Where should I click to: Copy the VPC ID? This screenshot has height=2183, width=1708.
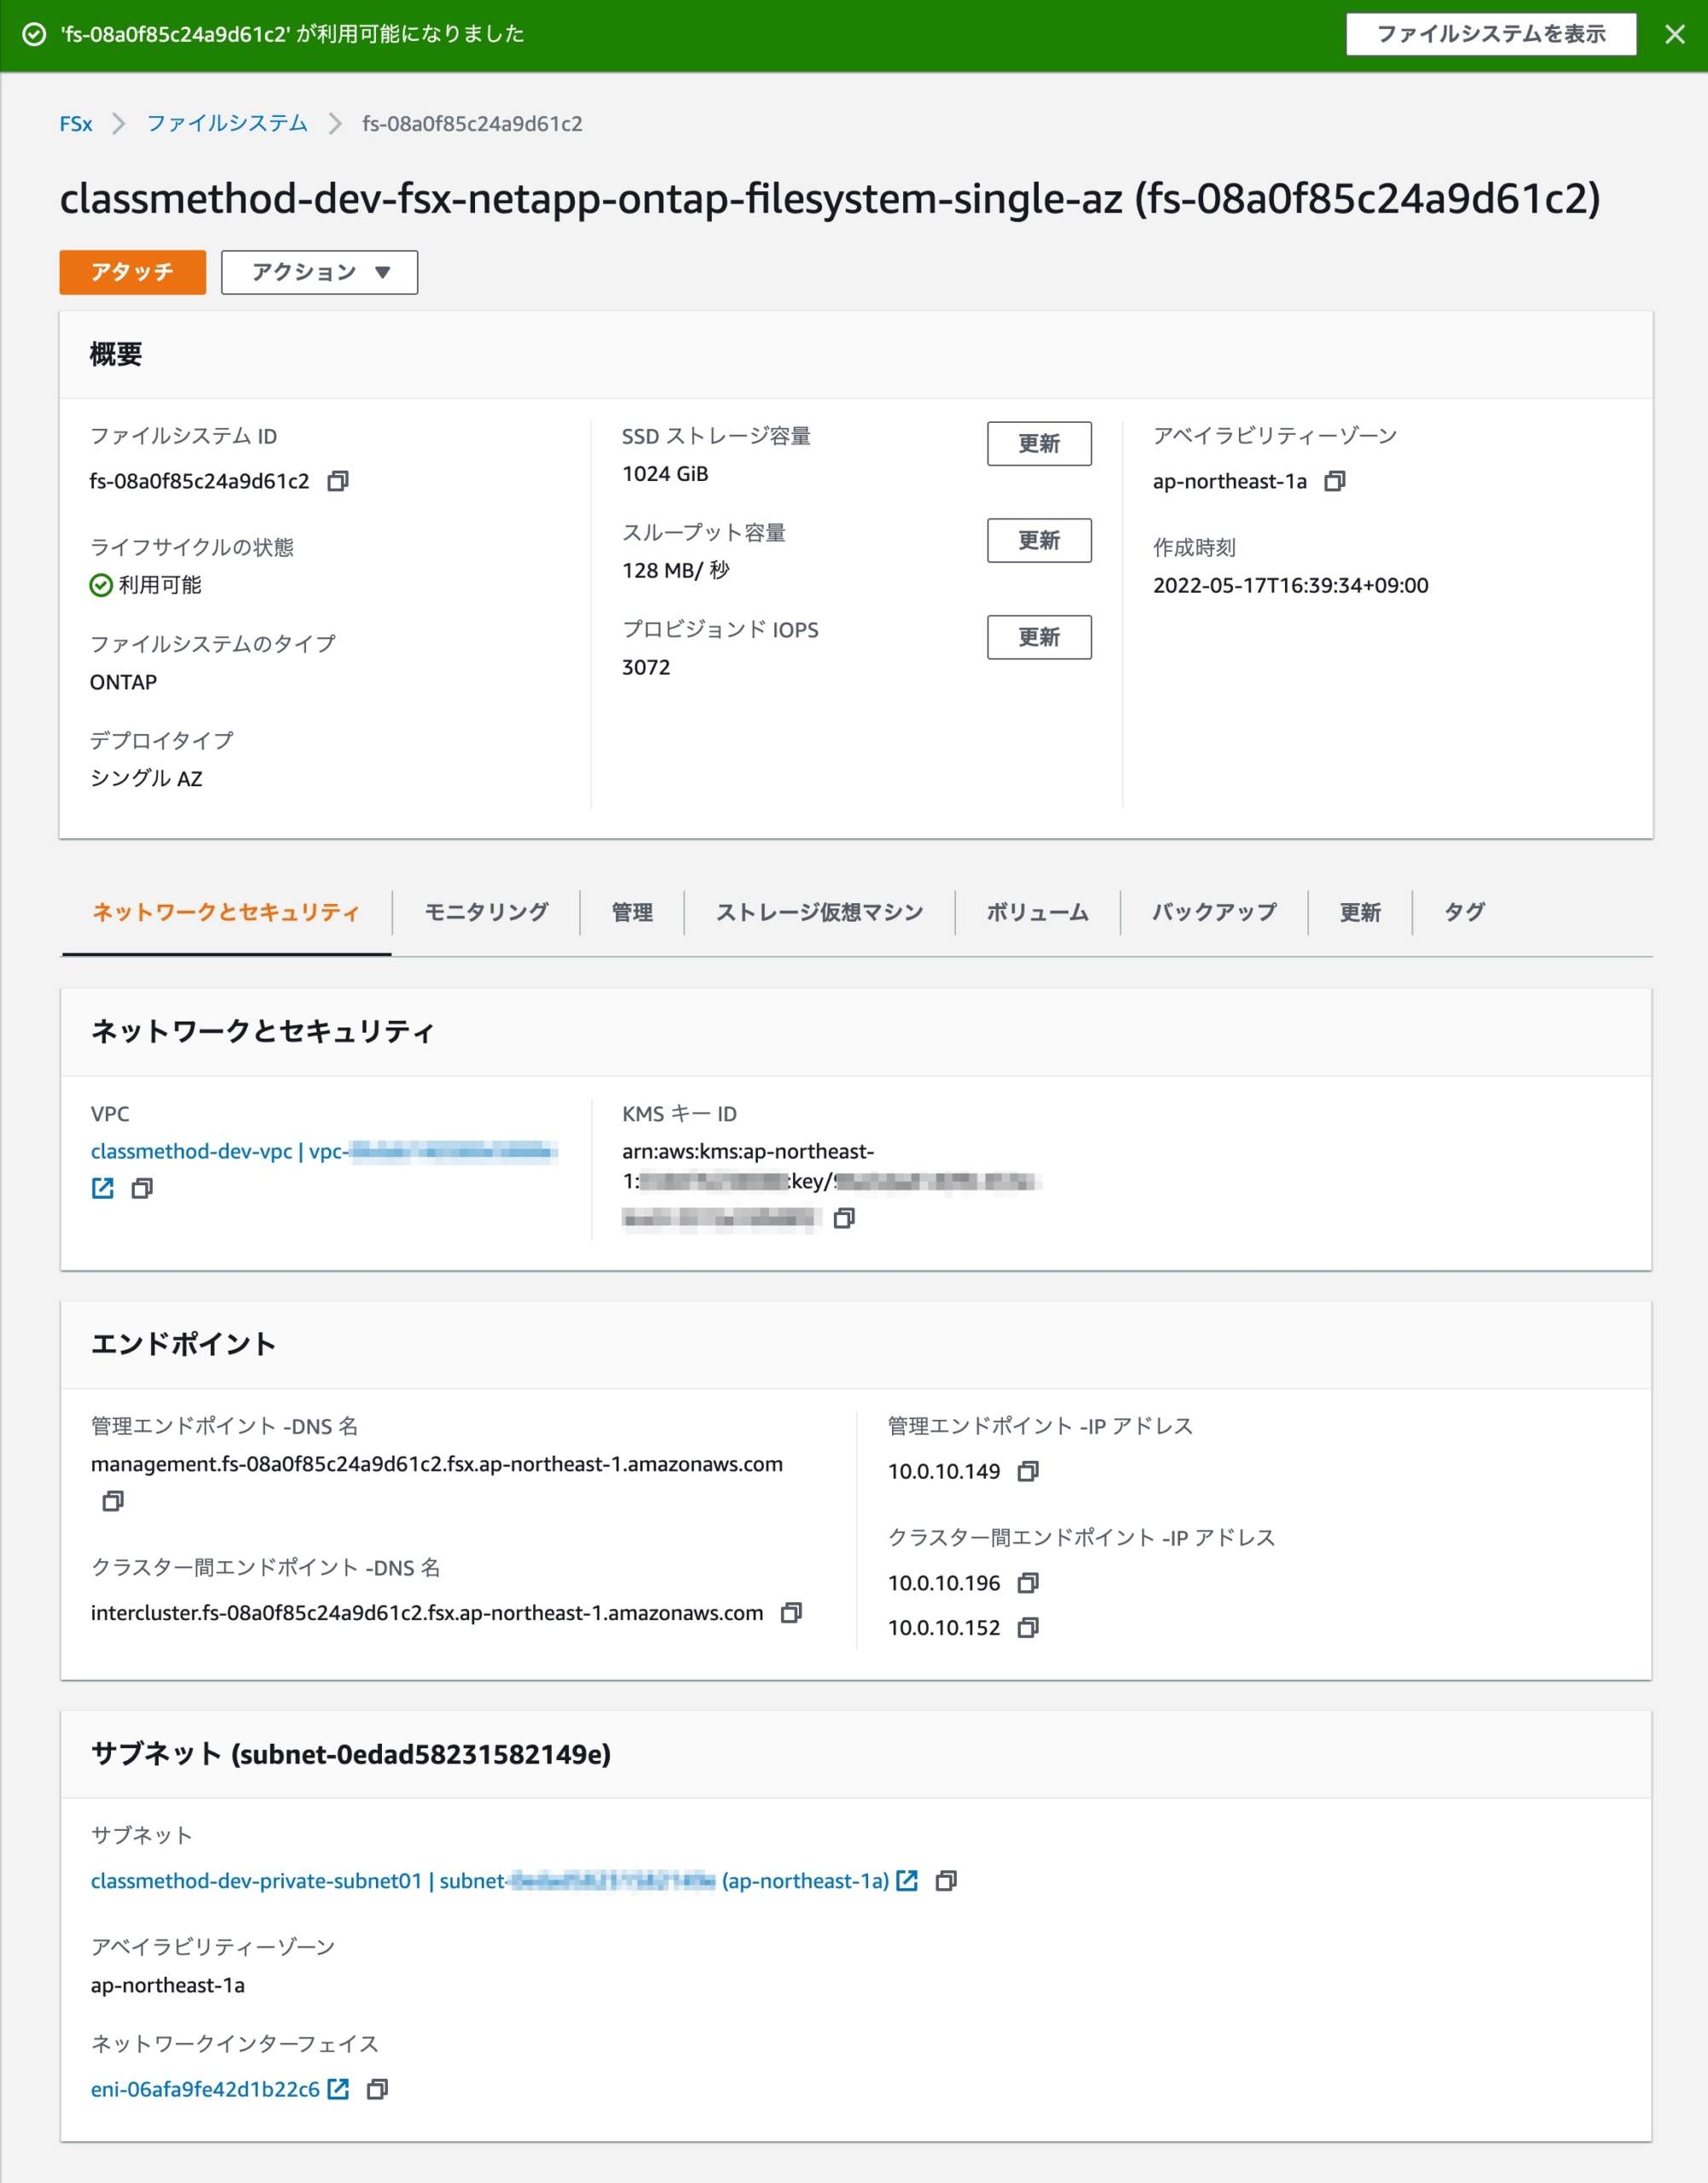(142, 1188)
